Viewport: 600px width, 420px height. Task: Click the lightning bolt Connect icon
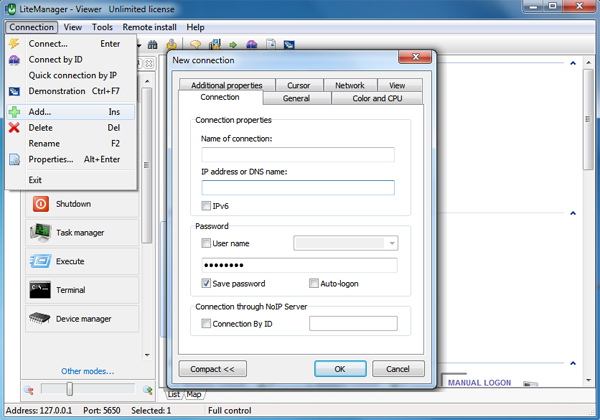tap(14, 43)
